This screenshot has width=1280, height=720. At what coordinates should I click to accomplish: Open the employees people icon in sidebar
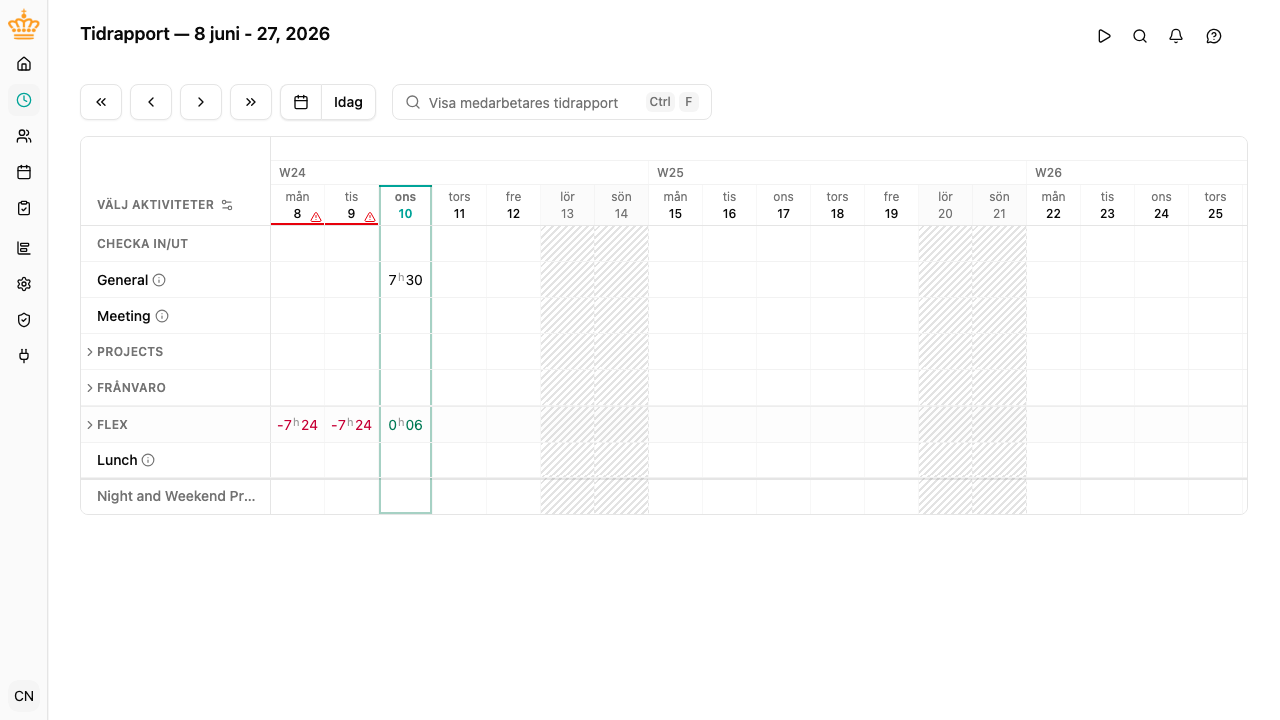[24, 136]
